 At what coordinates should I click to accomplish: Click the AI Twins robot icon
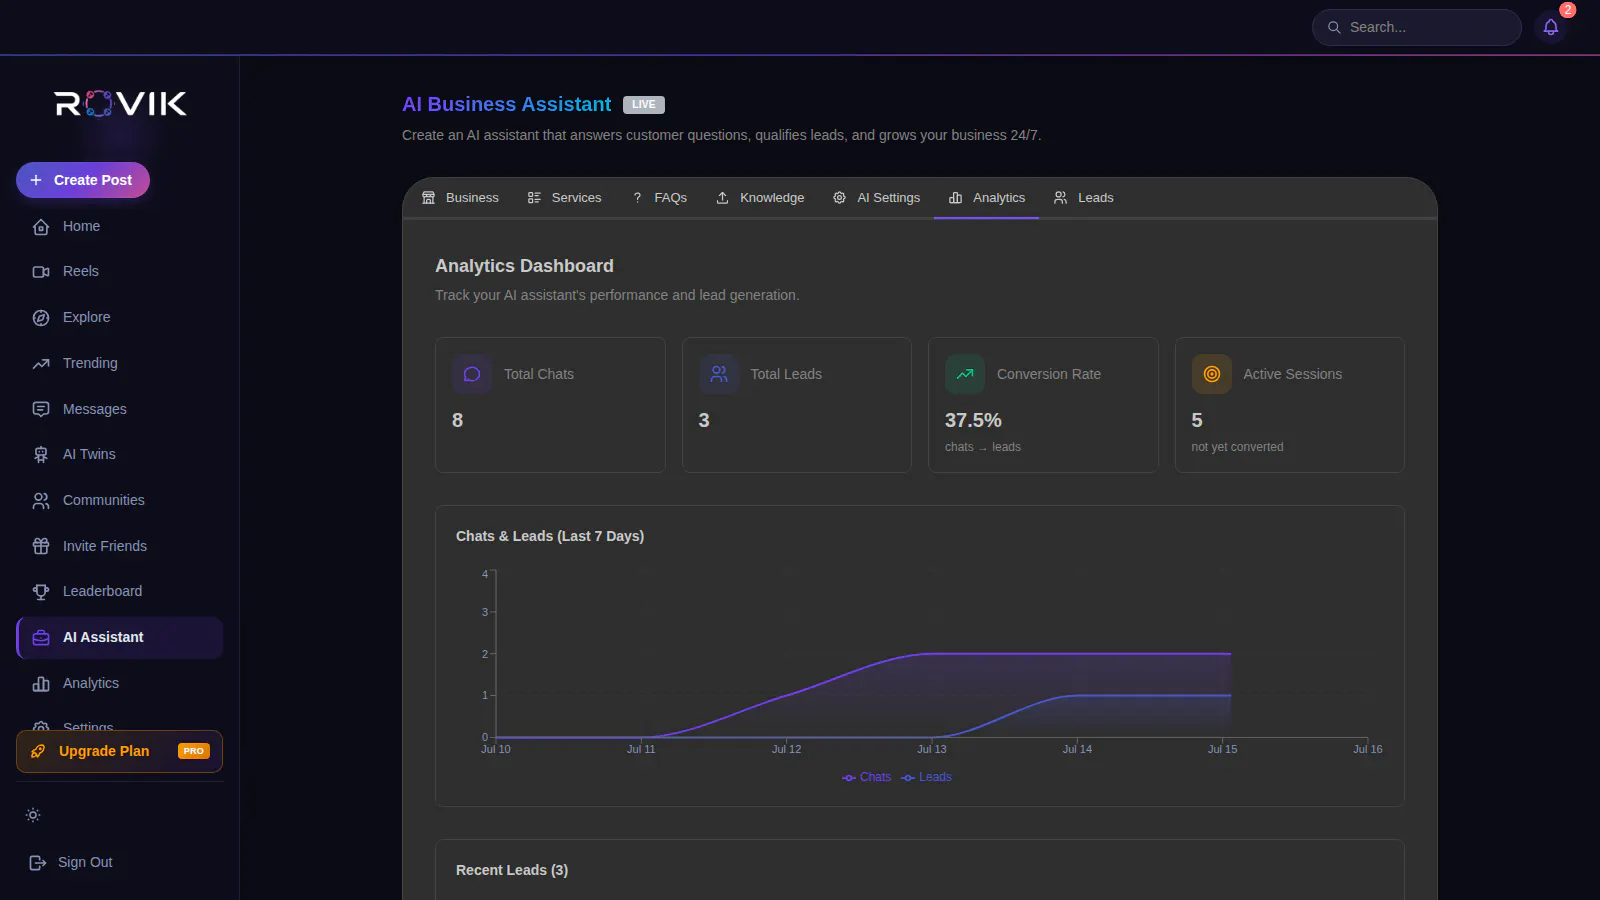point(41,455)
